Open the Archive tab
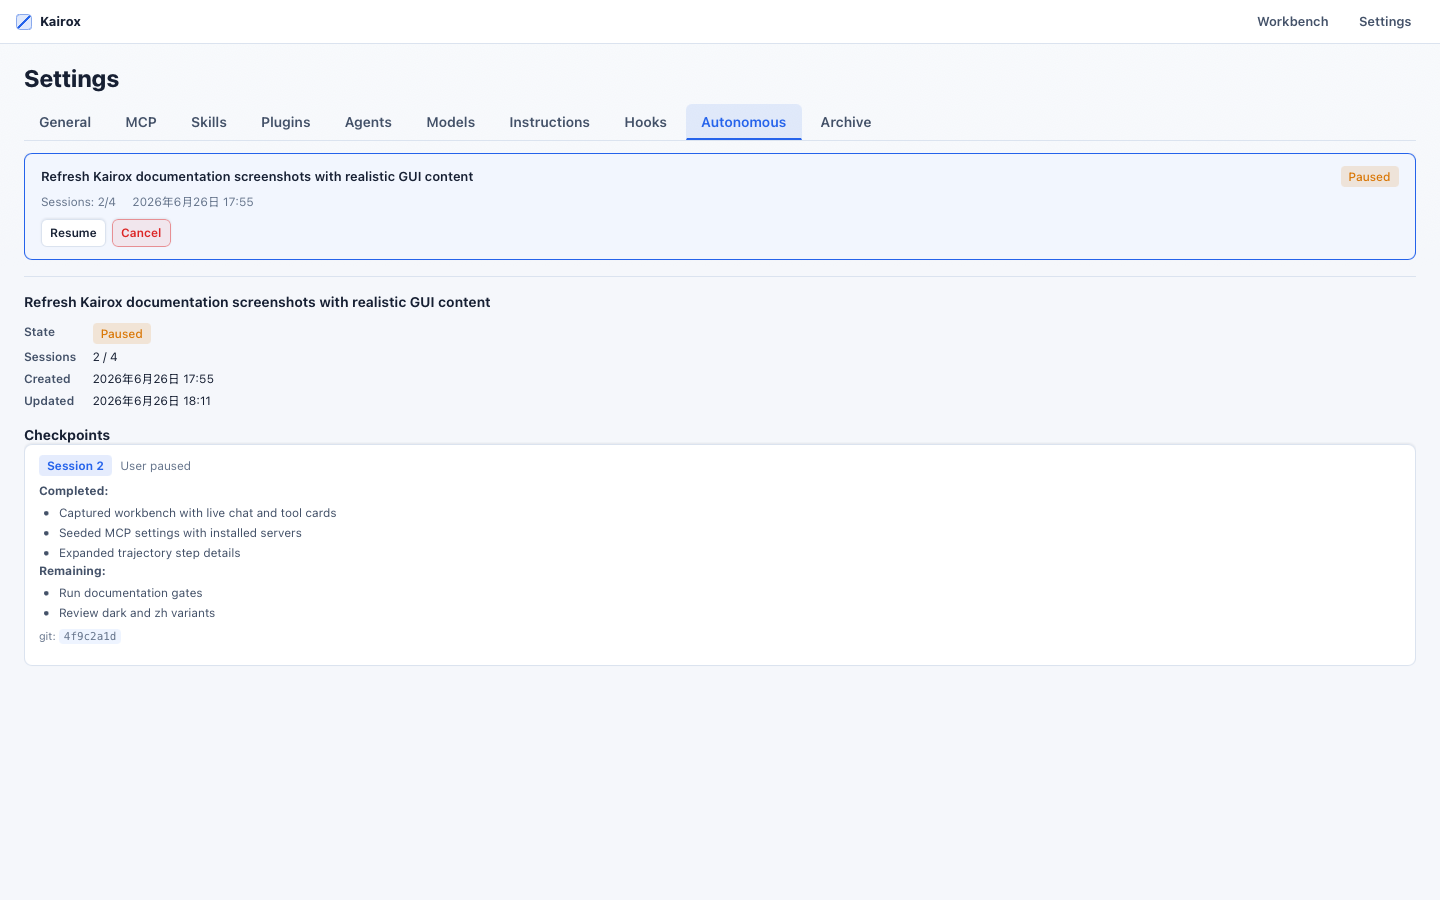The height and width of the screenshot is (900, 1440). 846,122
